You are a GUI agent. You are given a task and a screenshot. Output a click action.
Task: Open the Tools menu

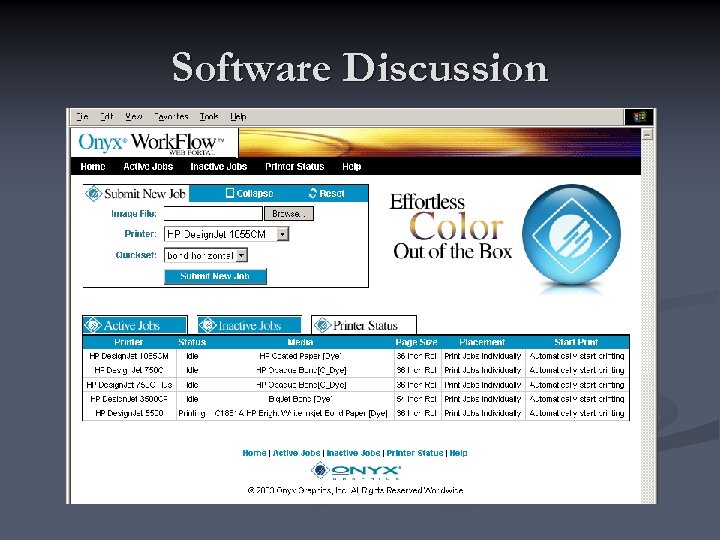209,117
